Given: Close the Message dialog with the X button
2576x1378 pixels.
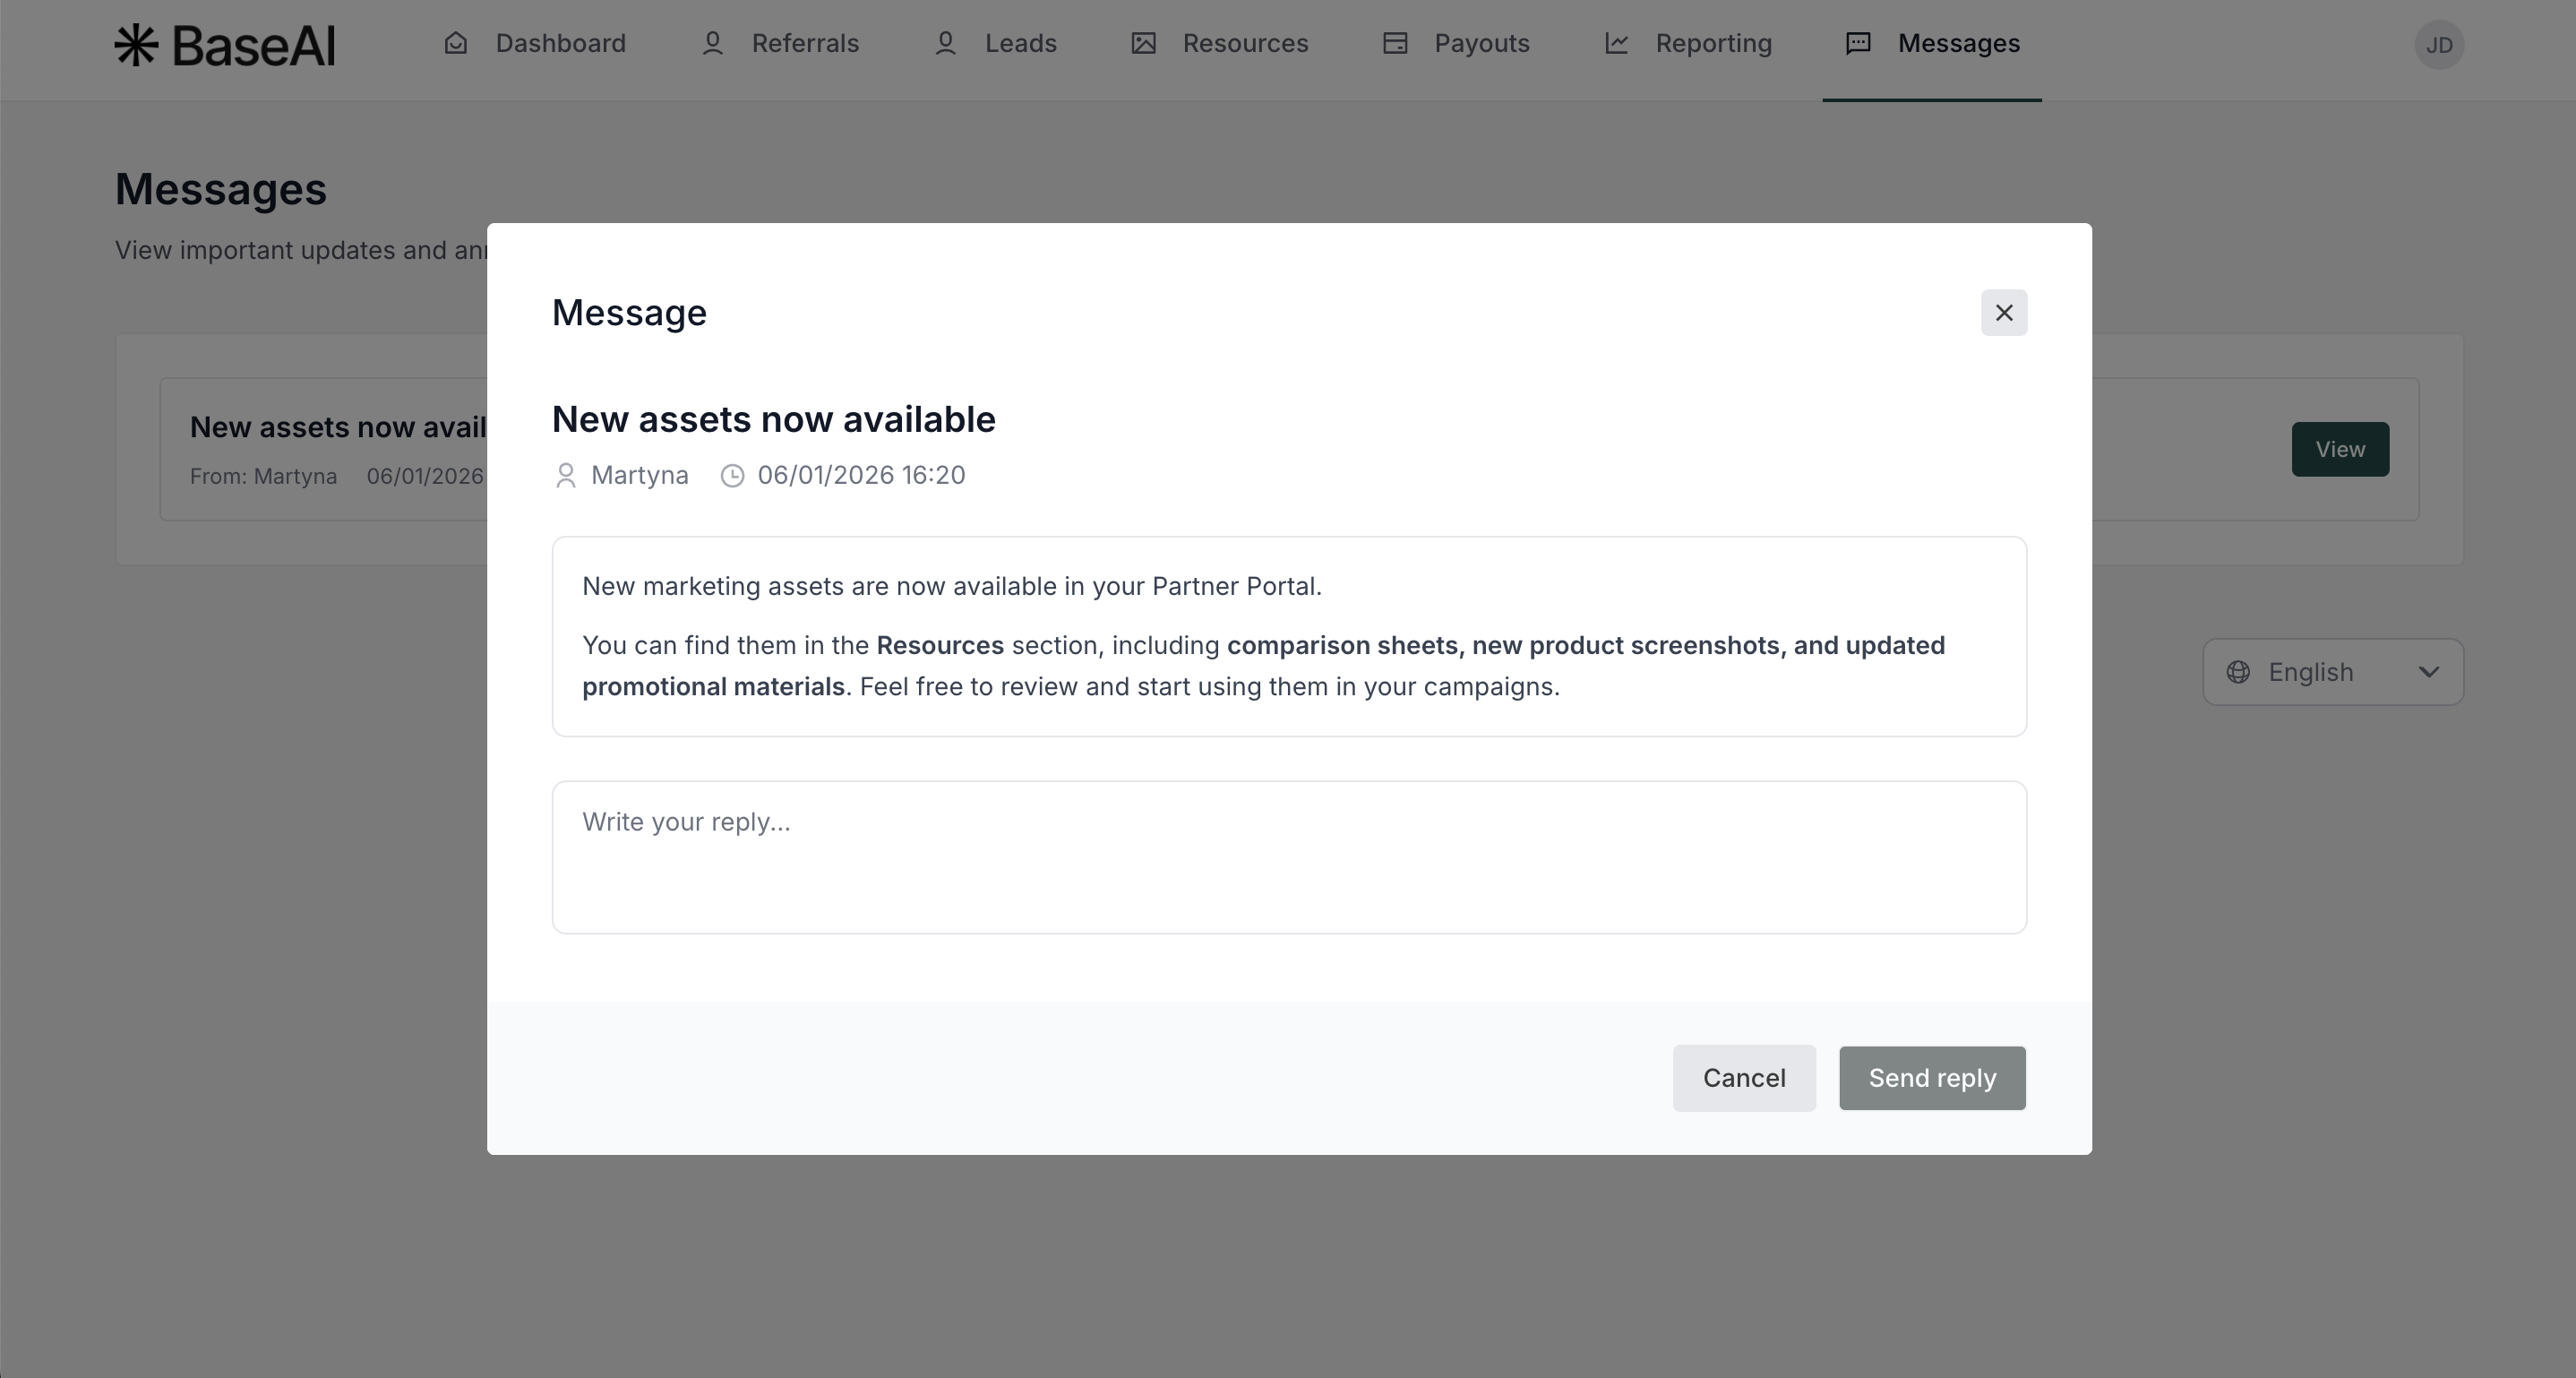Looking at the screenshot, I should pyautogui.click(x=2003, y=313).
